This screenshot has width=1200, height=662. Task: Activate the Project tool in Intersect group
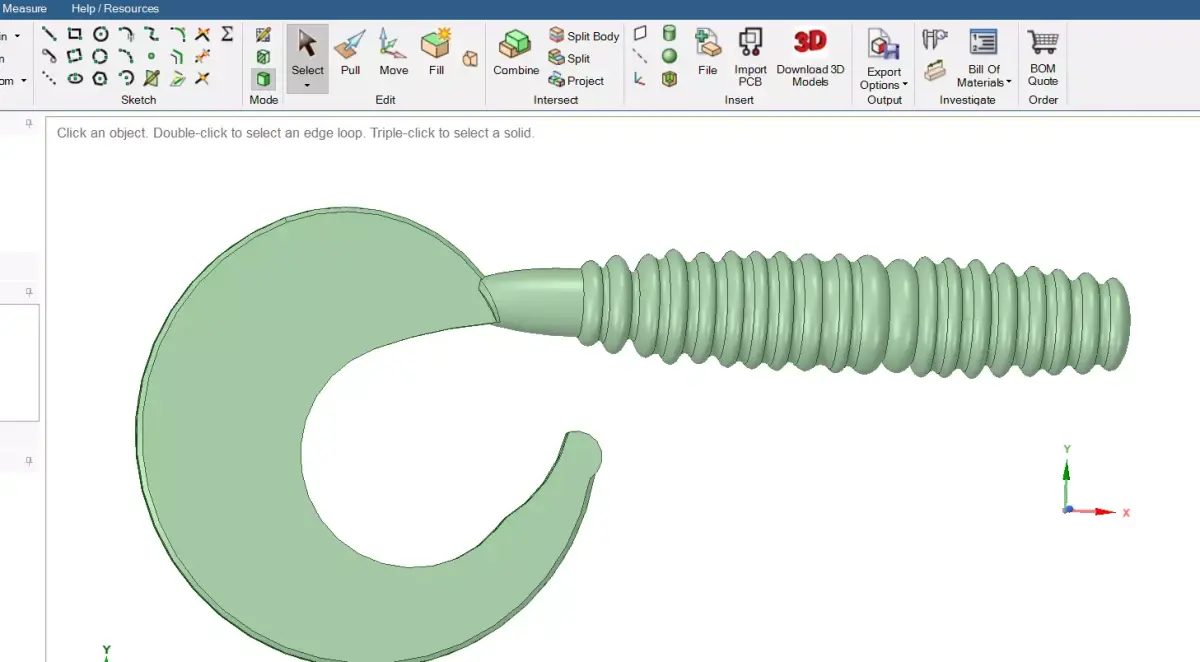pyautogui.click(x=580, y=81)
